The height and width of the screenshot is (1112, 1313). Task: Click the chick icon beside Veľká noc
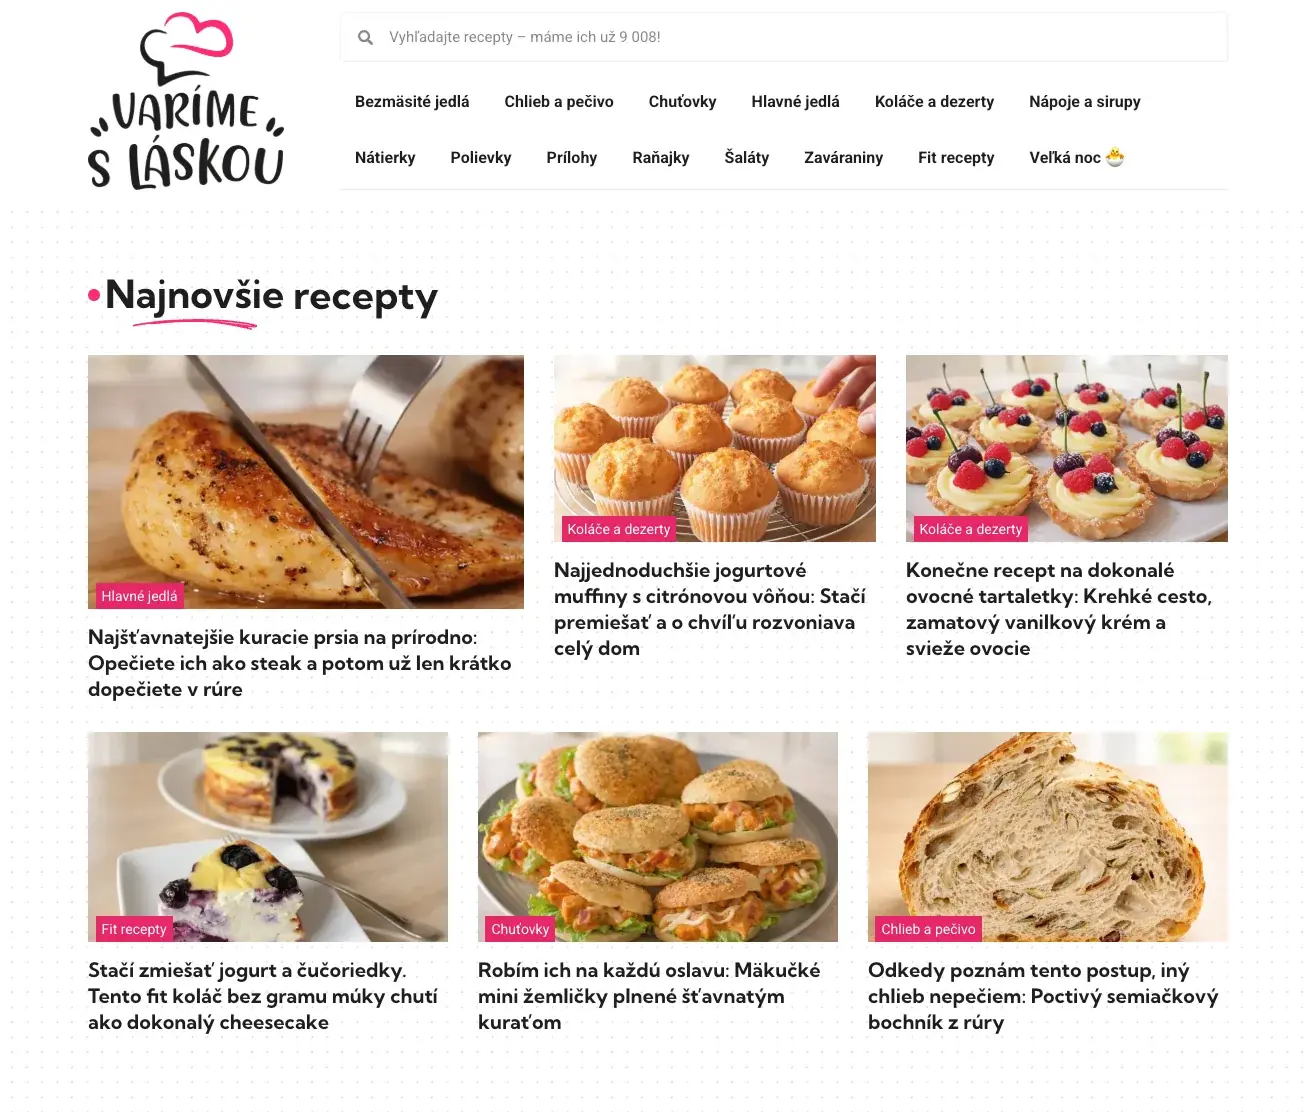(x=1115, y=157)
